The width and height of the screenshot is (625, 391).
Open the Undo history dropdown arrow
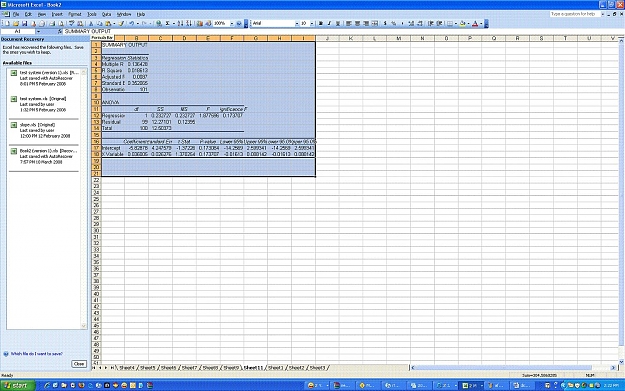pyautogui.click(x=138, y=24)
